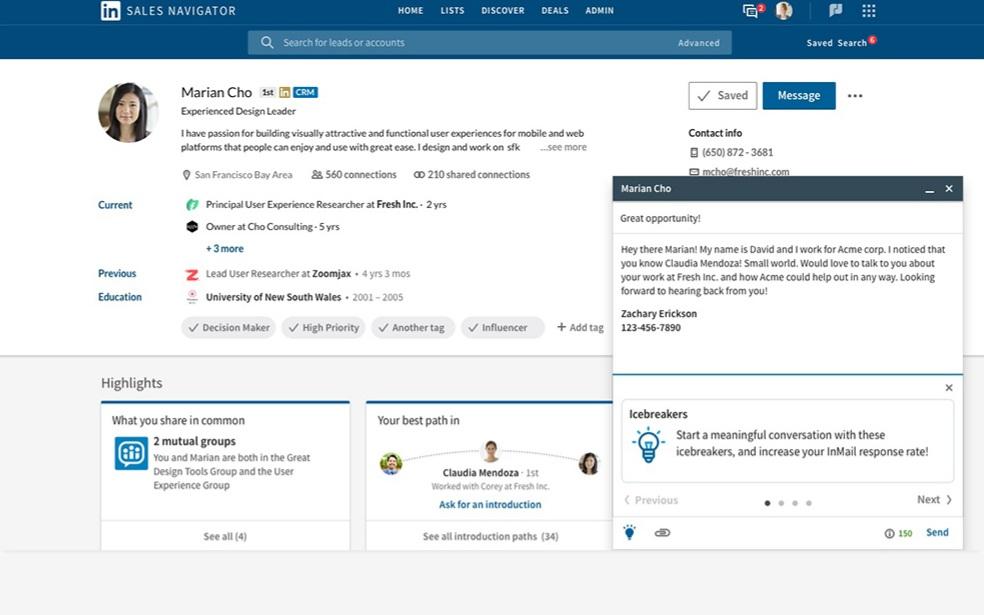Open See all (4) commonalities

pos(225,537)
